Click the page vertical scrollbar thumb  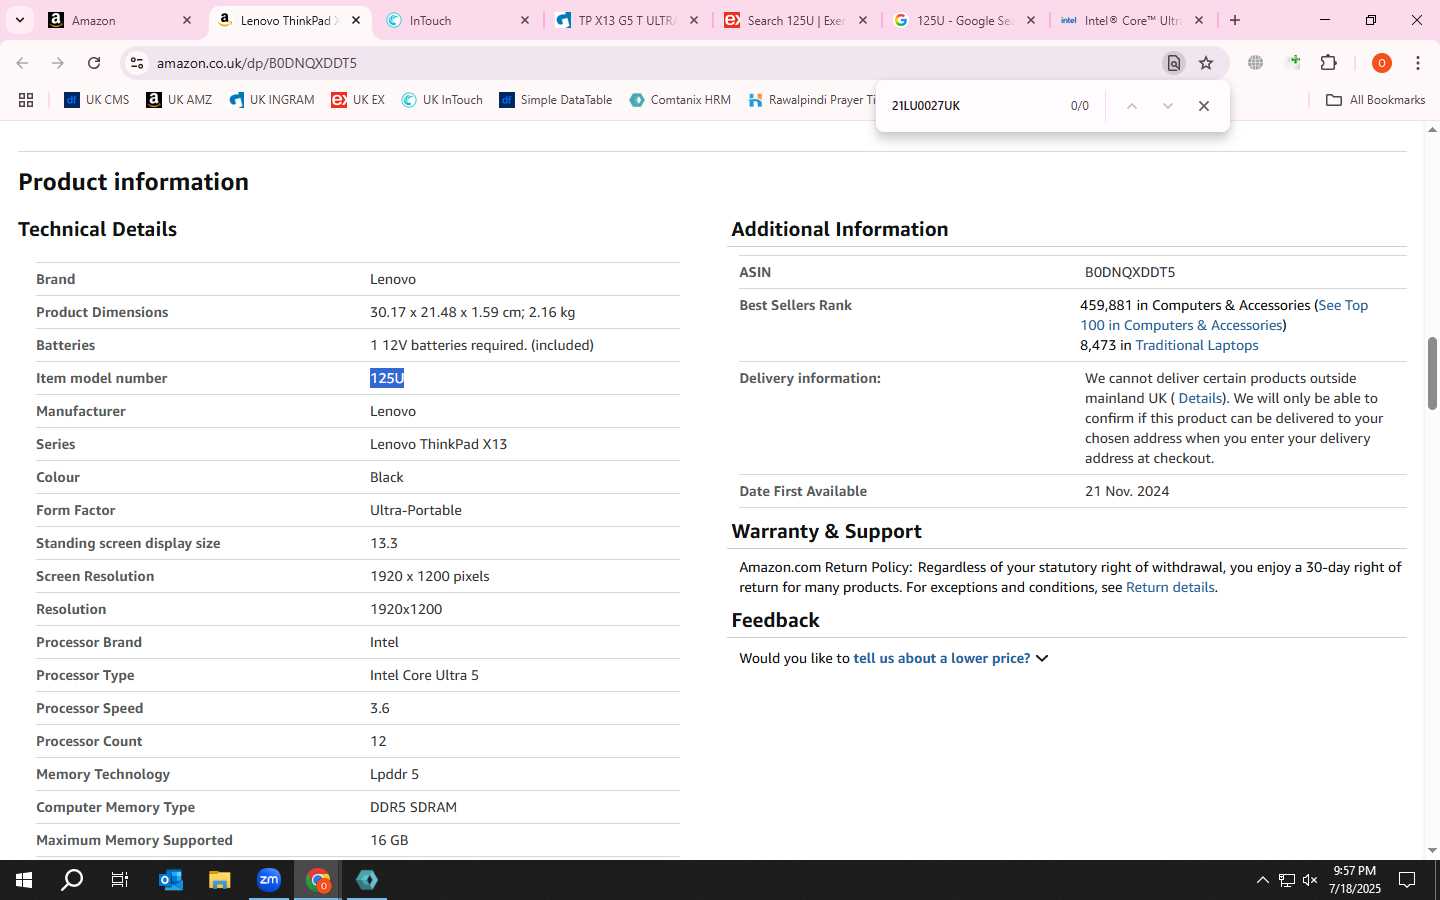pos(1432,373)
